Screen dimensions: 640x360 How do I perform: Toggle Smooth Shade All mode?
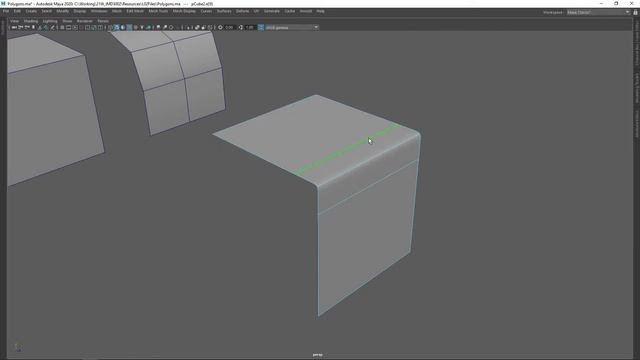tap(116, 27)
